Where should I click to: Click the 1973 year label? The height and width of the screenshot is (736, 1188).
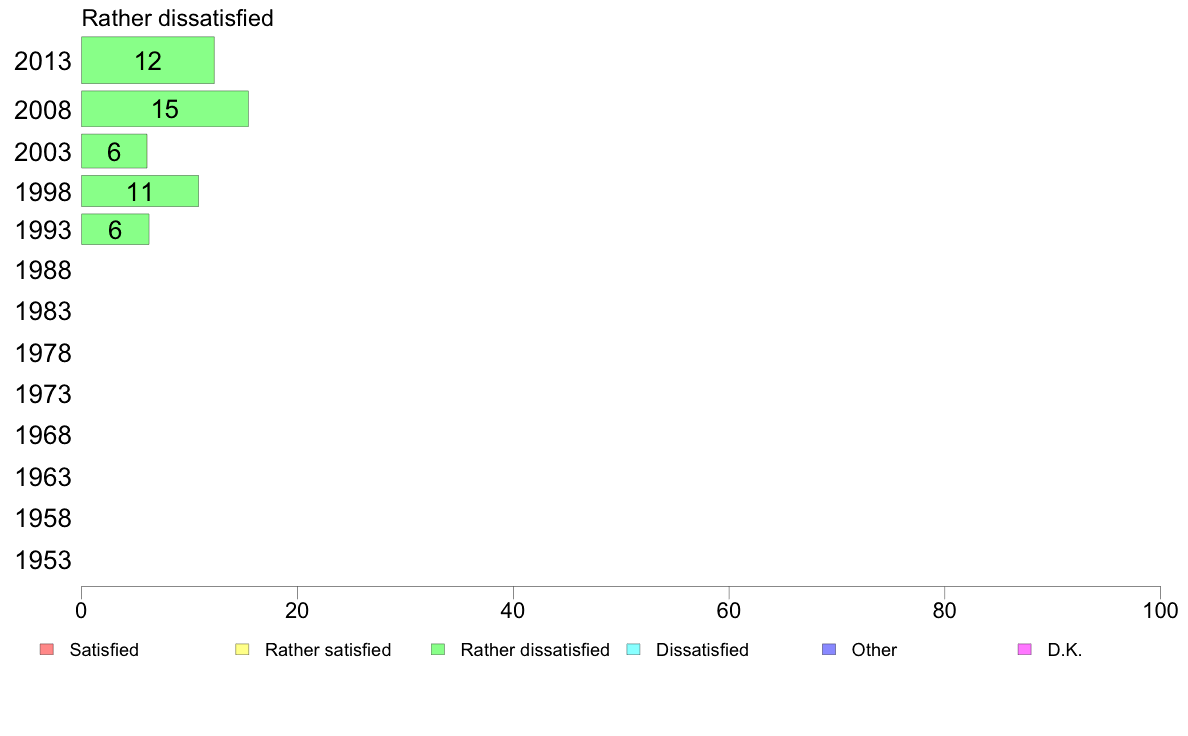pos(43,394)
